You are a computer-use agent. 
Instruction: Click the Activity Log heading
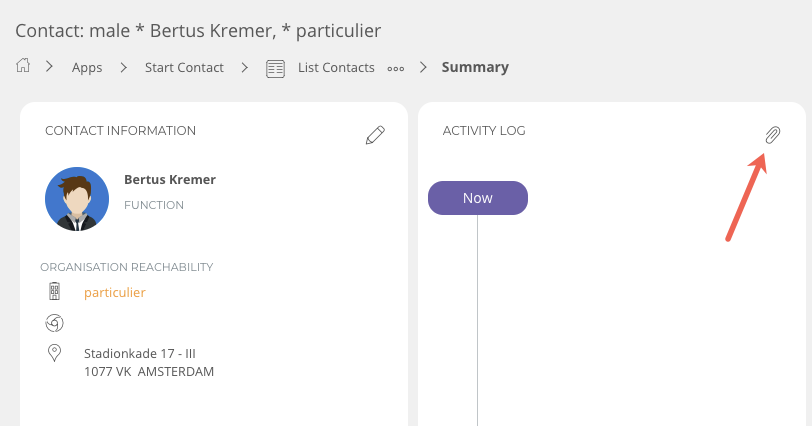[484, 131]
